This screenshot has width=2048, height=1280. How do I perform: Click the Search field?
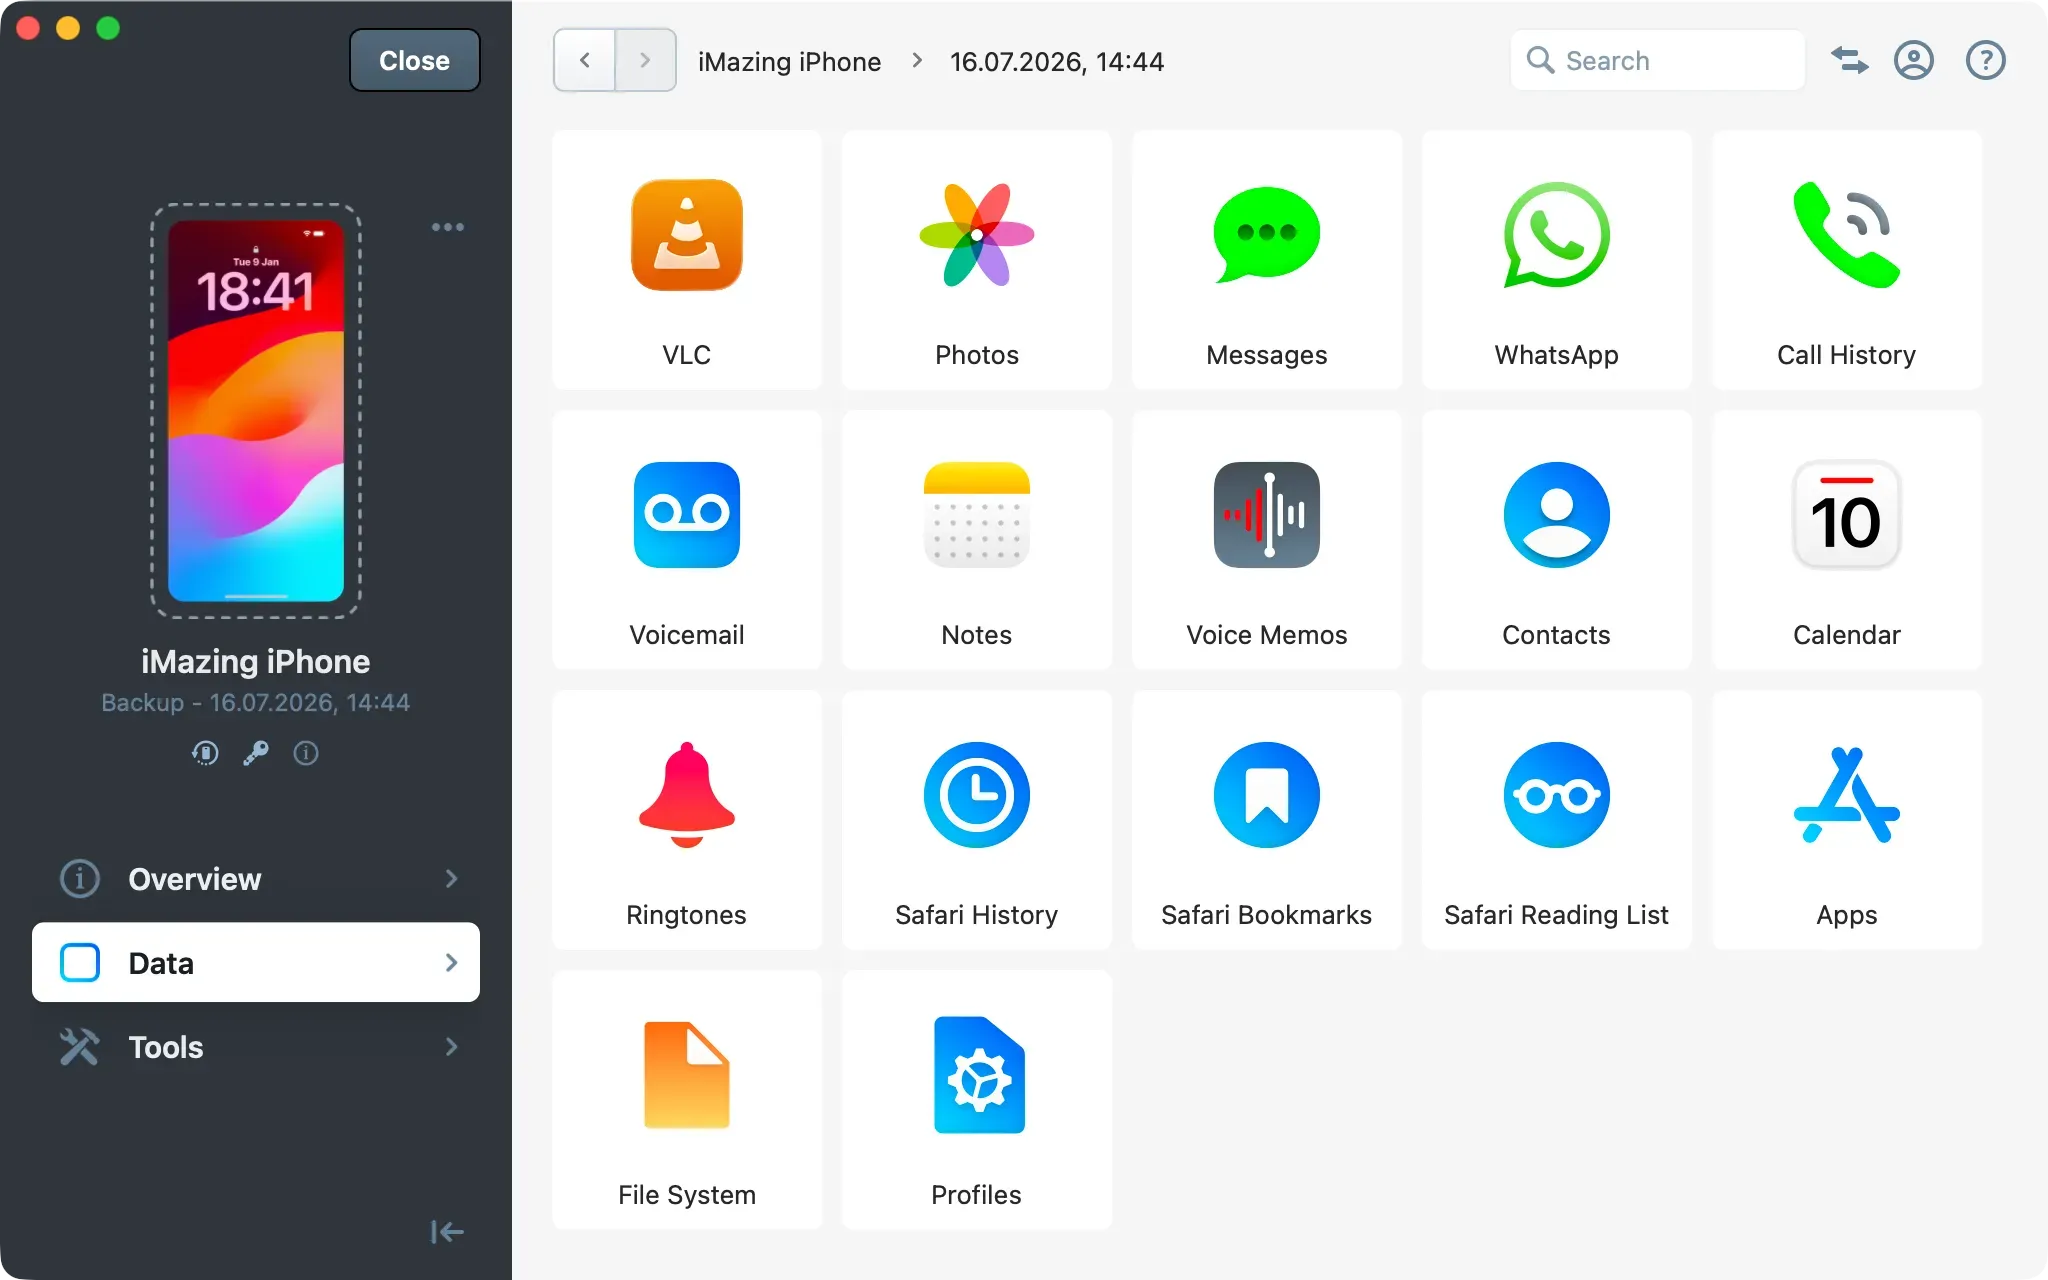(1658, 61)
